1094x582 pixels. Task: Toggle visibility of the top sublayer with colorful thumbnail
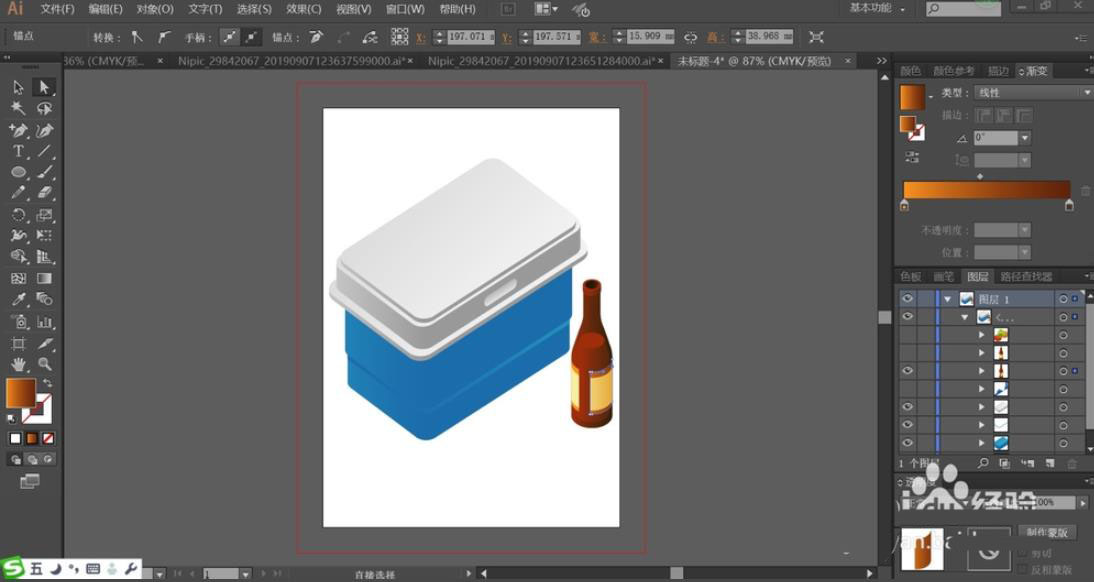pos(907,335)
